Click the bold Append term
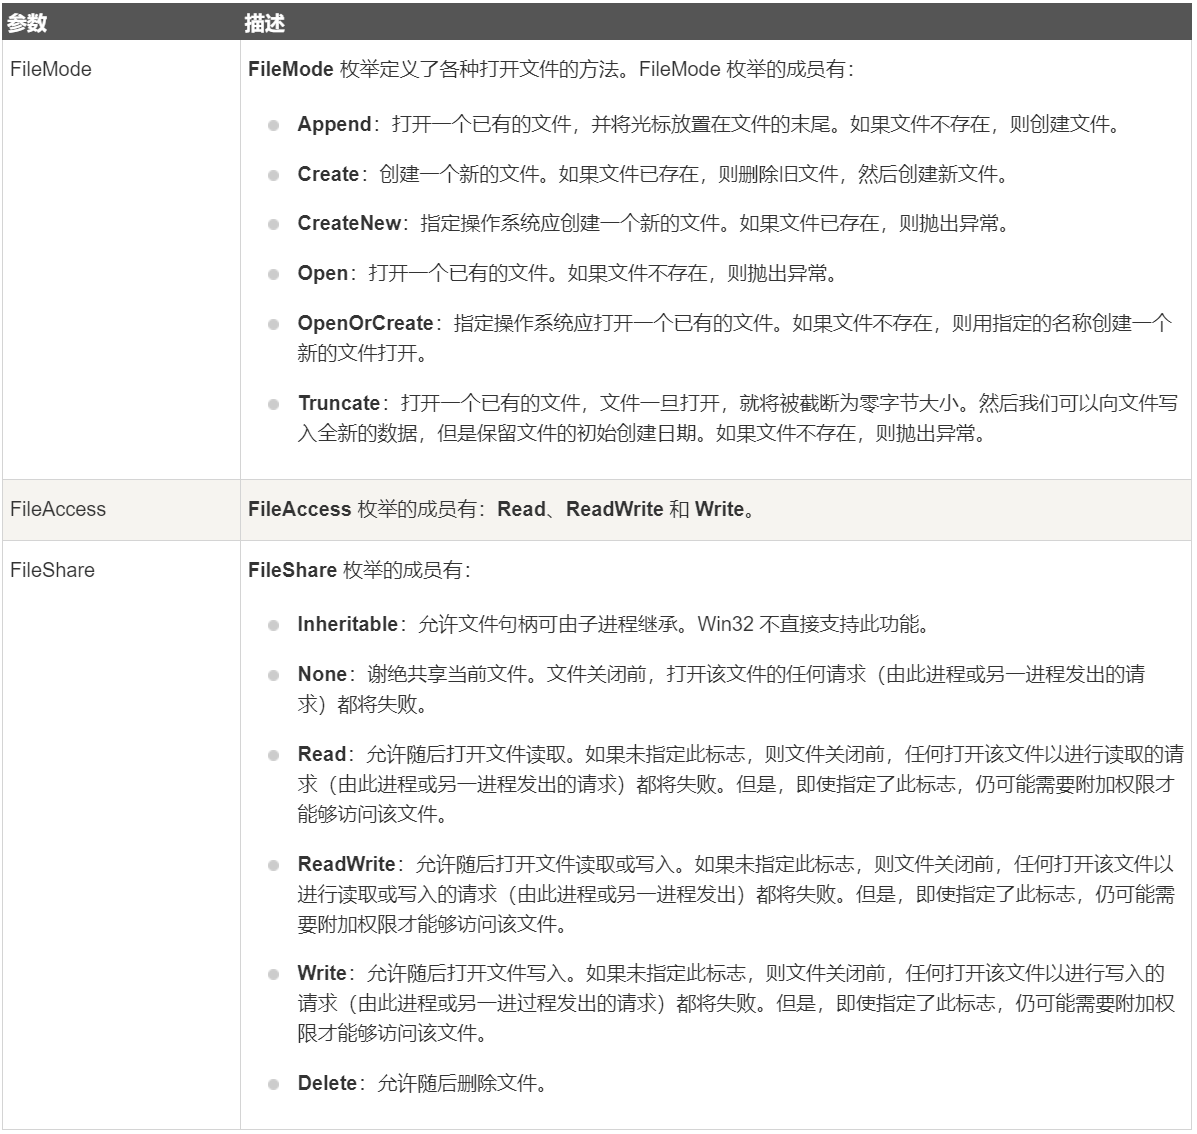 (334, 125)
